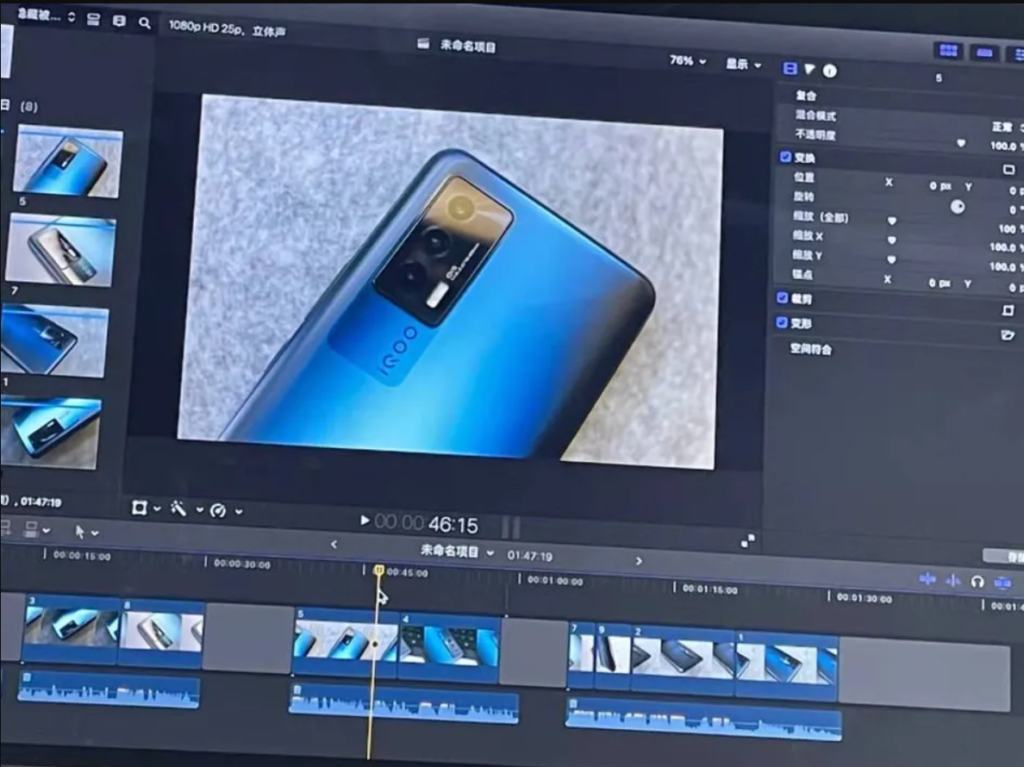Image resolution: width=1024 pixels, height=767 pixels.
Task: Open the 未命名项目 timeline project dropdown
Action: (x=456, y=551)
